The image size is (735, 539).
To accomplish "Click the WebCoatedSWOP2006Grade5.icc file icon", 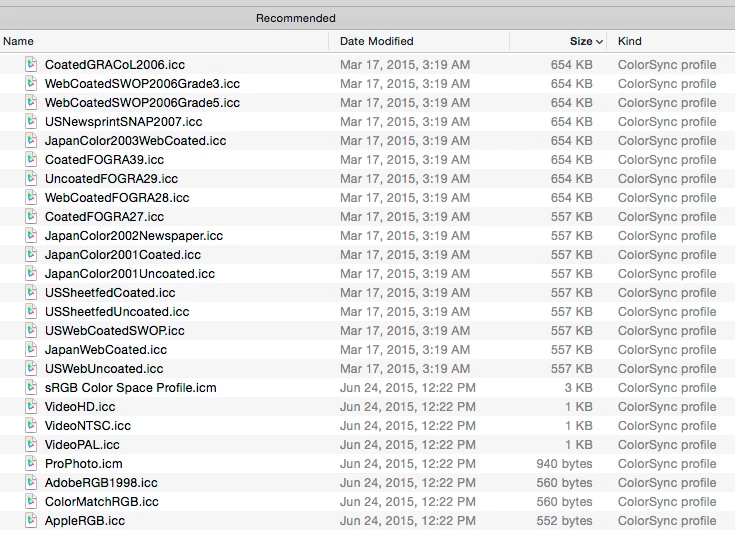I will point(31,102).
